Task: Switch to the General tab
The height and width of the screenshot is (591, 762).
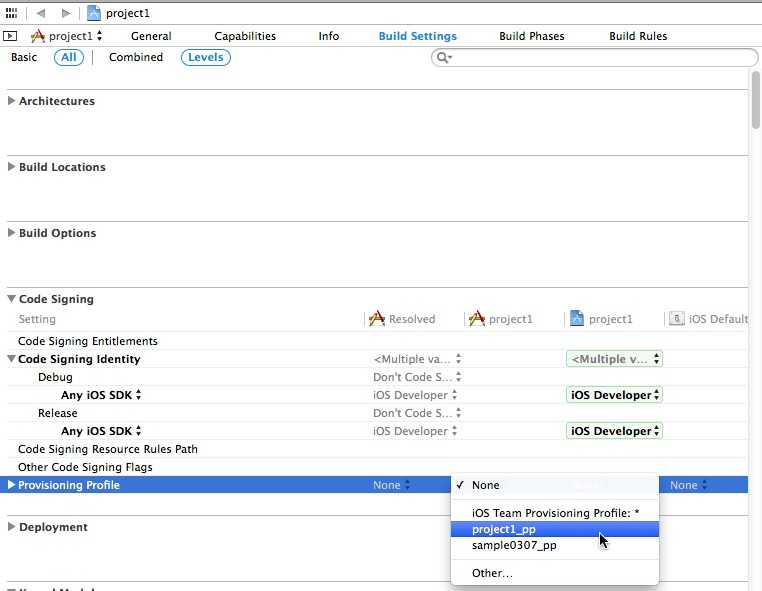Action: [151, 36]
